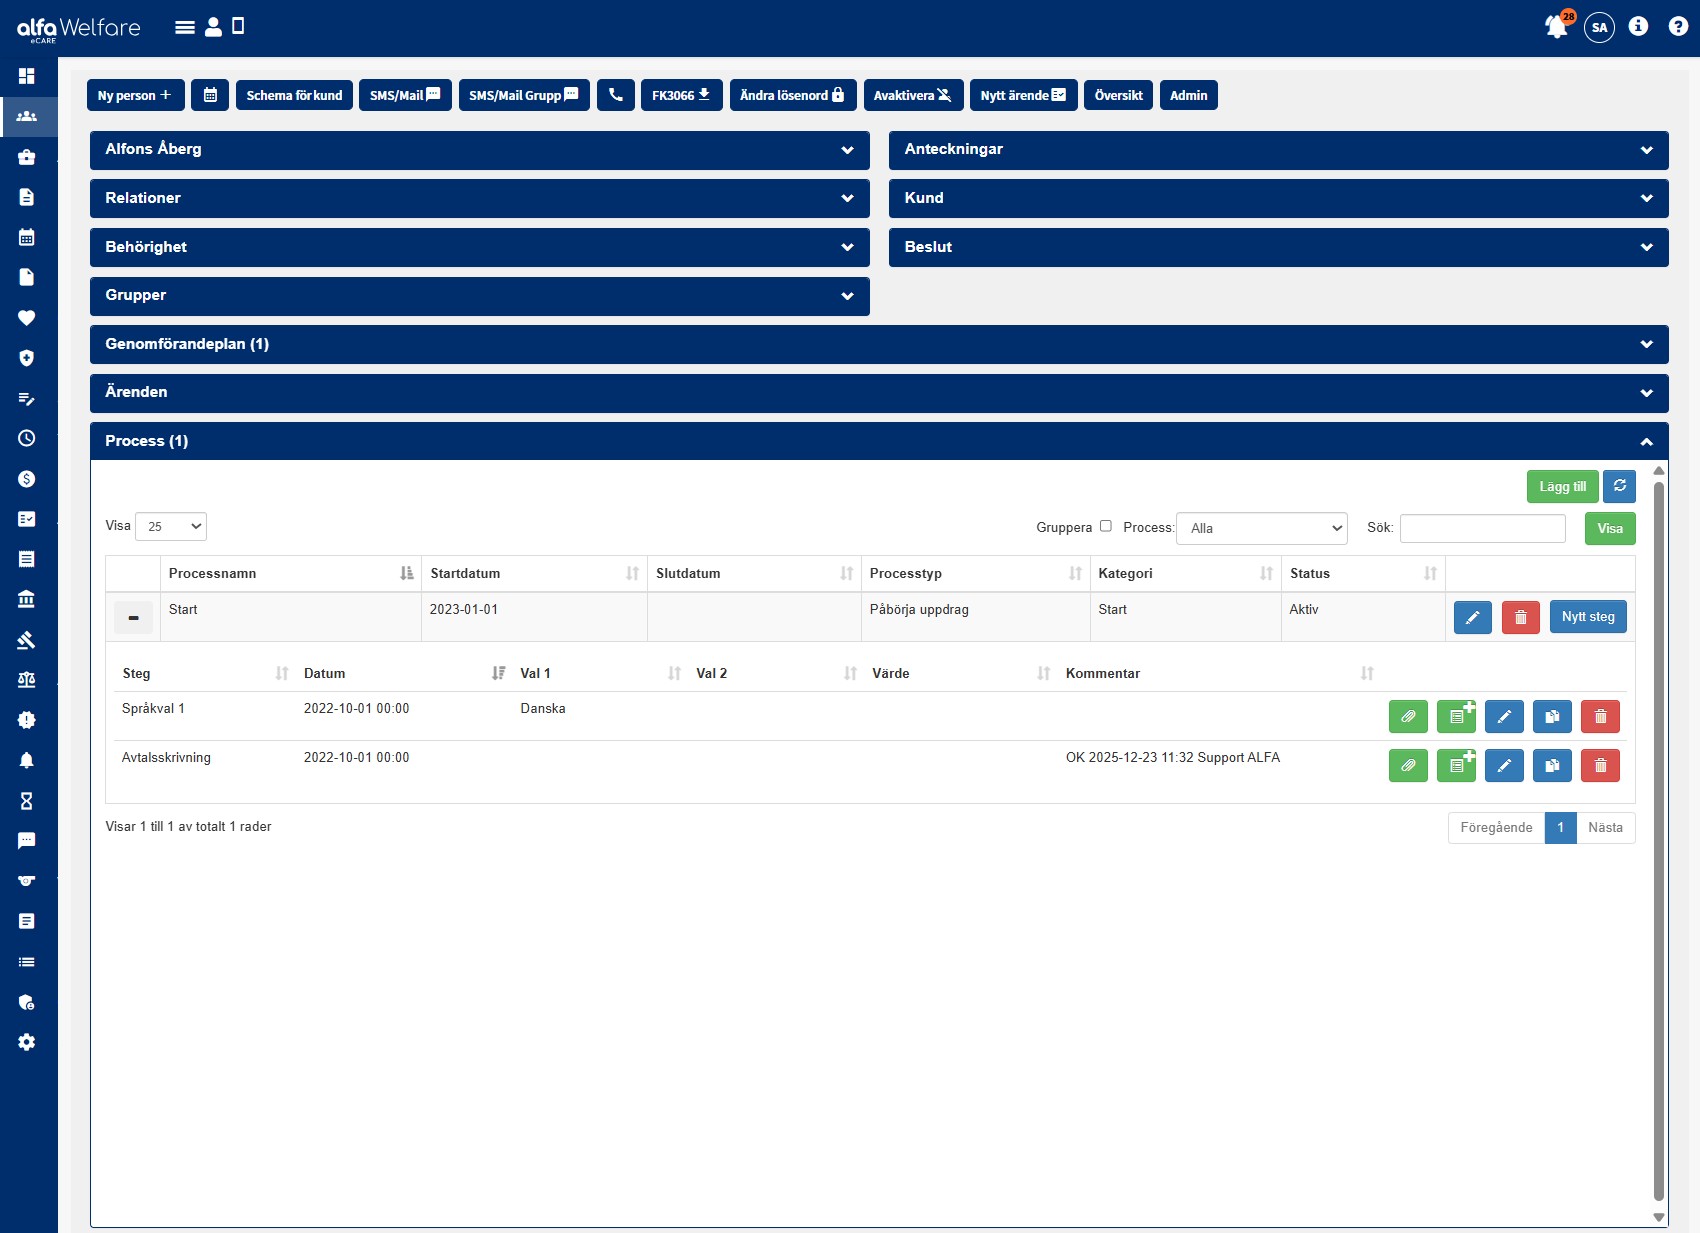The height and width of the screenshot is (1233, 1700).
Task: Click the green Lägg till button
Action: (x=1562, y=486)
